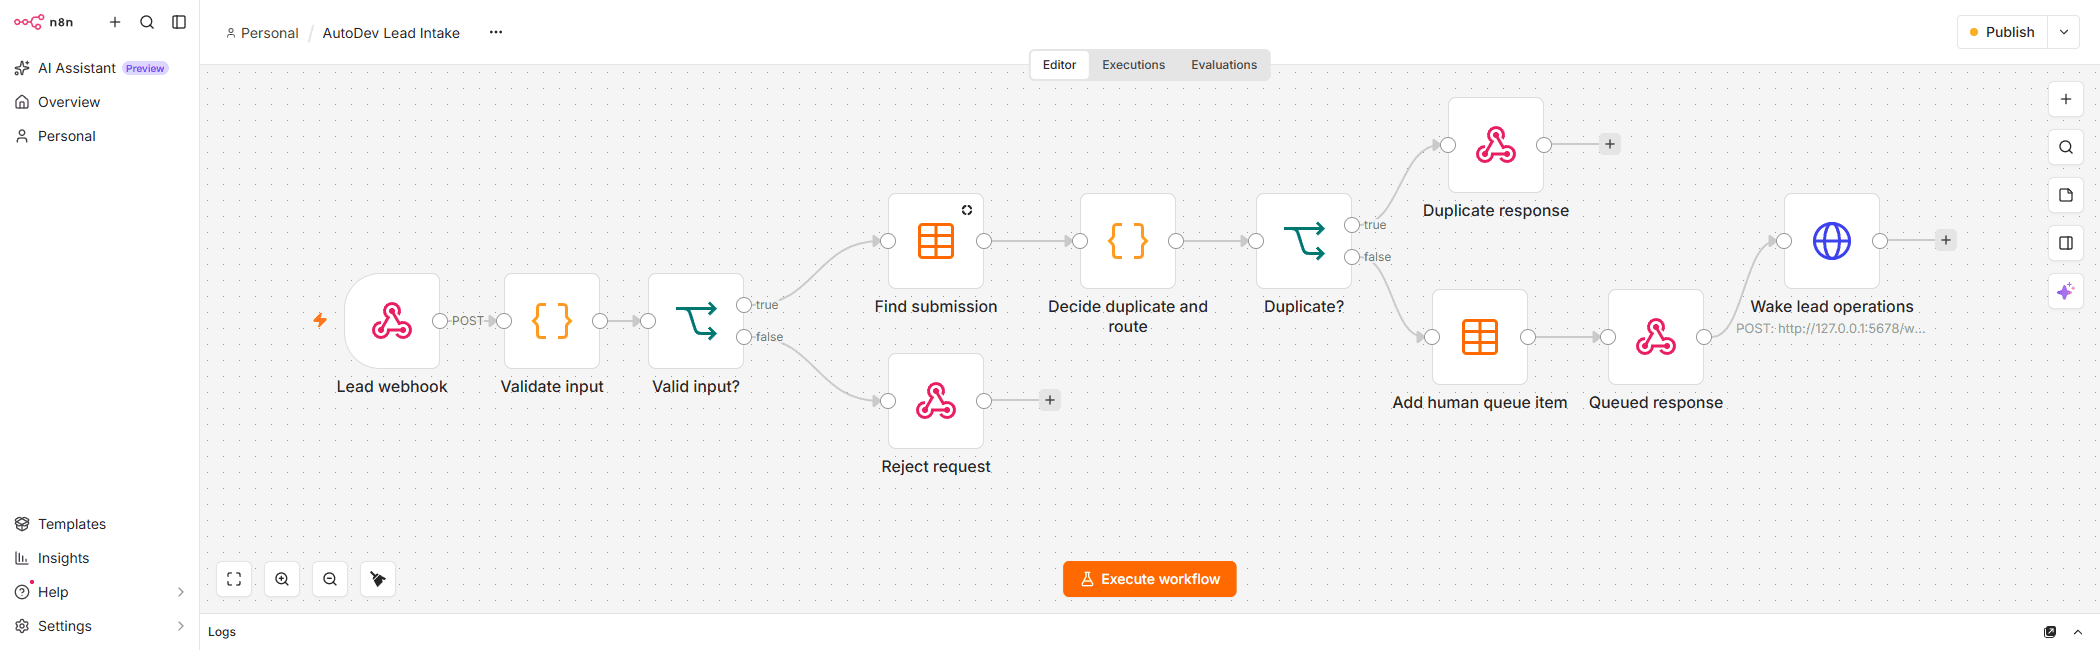This screenshot has width=2100, height=650.
Task: Open Templates page
Action: [72, 524]
